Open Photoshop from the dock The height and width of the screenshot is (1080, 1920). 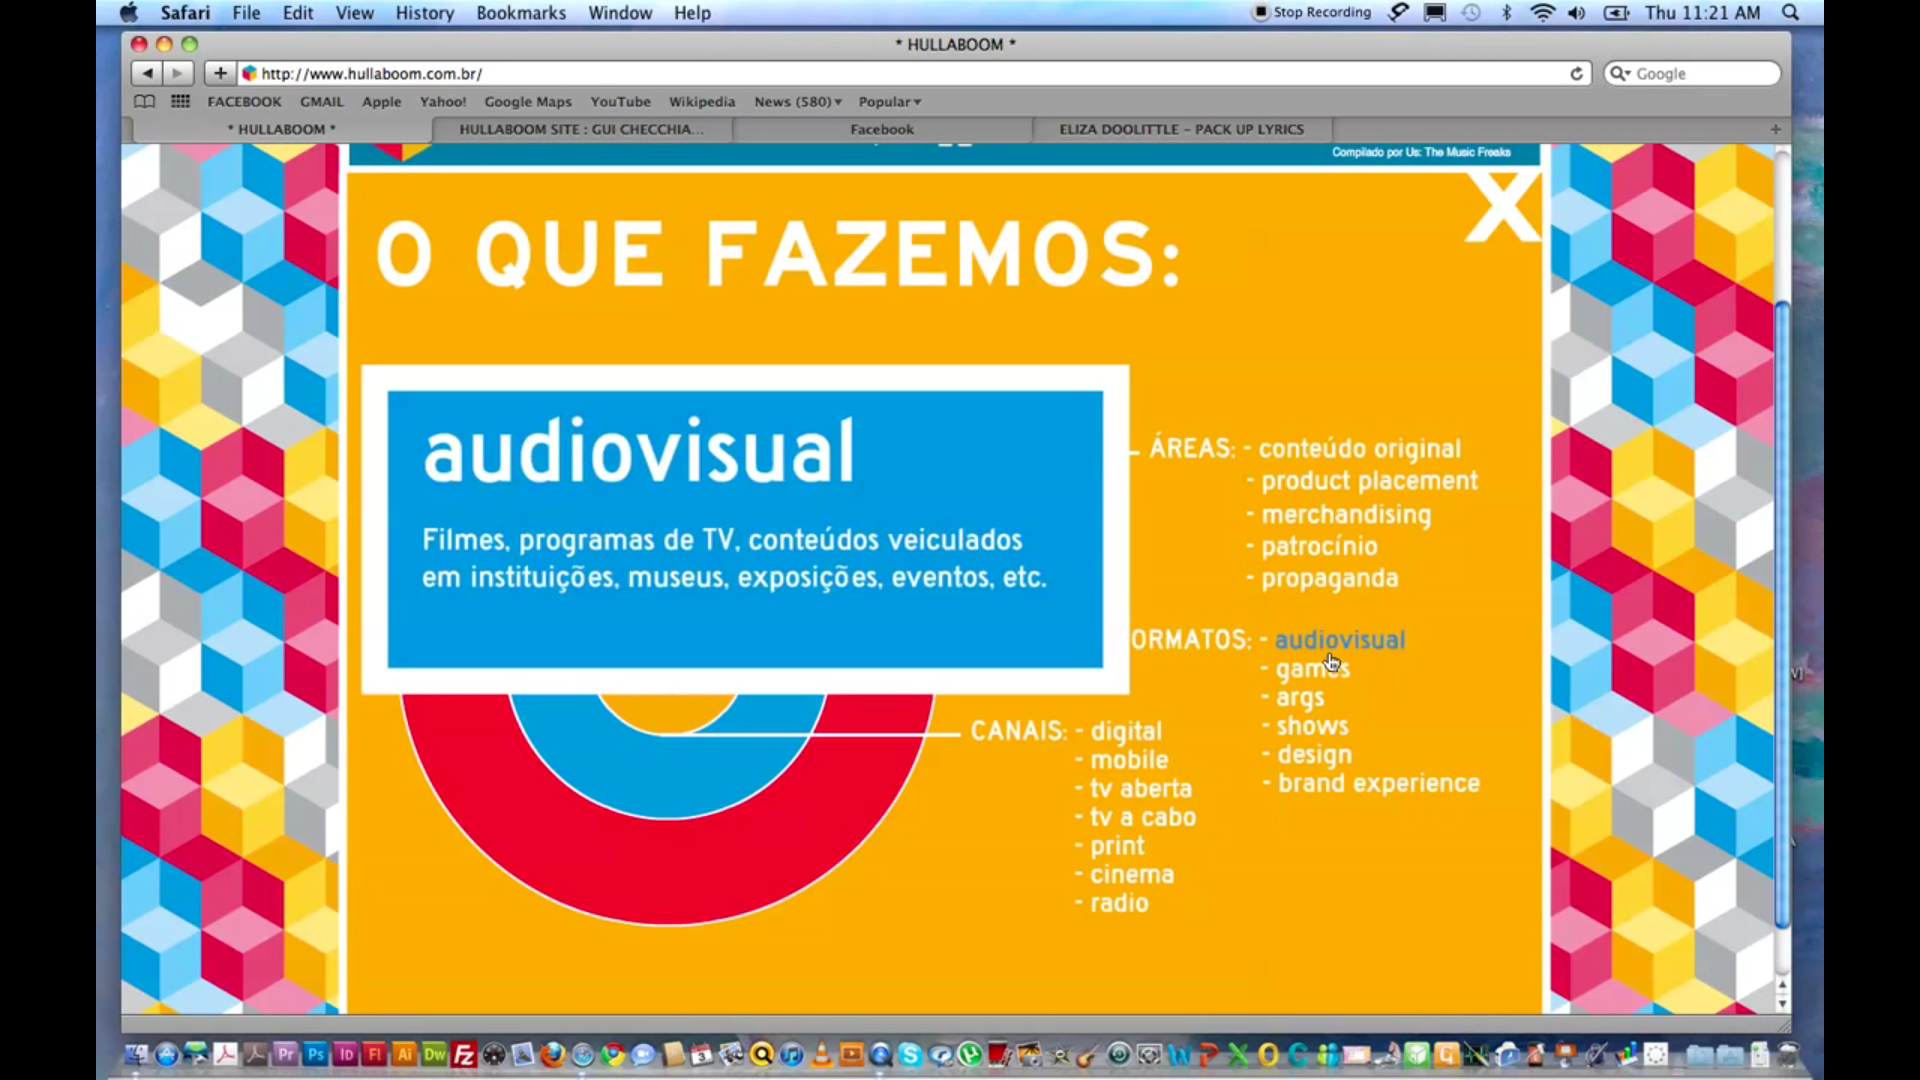pyautogui.click(x=316, y=1054)
